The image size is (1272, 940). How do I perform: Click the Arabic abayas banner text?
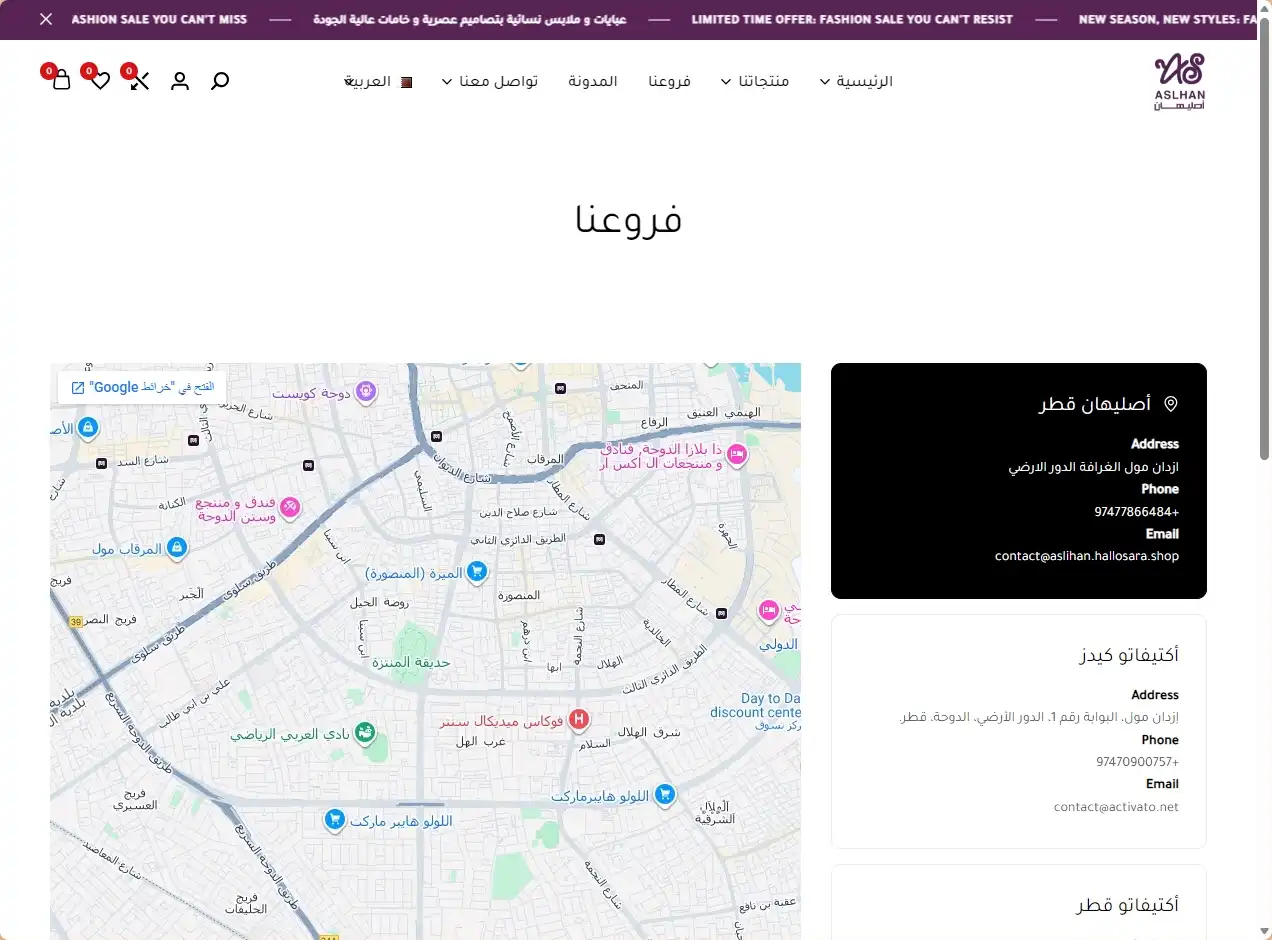(x=469, y=19)
